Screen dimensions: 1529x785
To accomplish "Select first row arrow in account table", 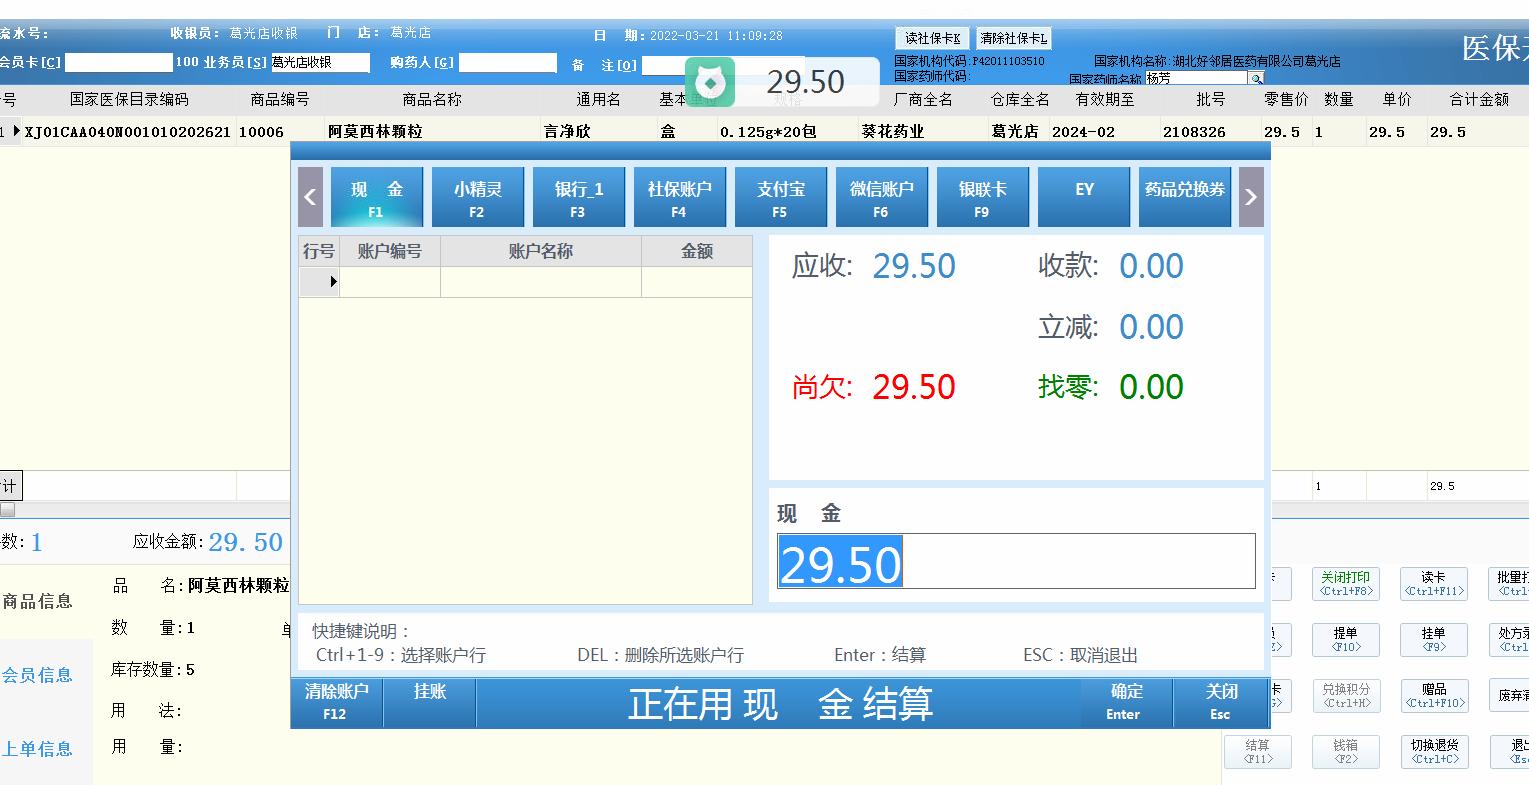I will point(320,282).
